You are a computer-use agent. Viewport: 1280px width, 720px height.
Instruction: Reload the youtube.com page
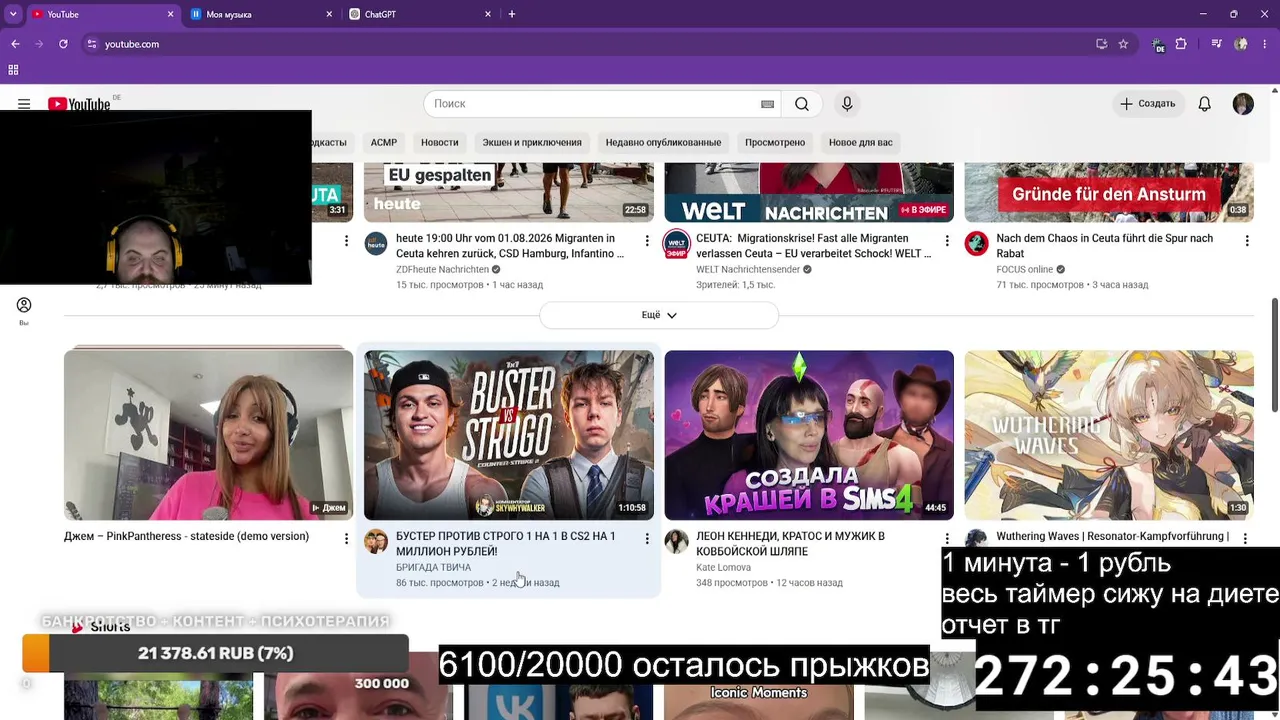[x=63, y=44]
